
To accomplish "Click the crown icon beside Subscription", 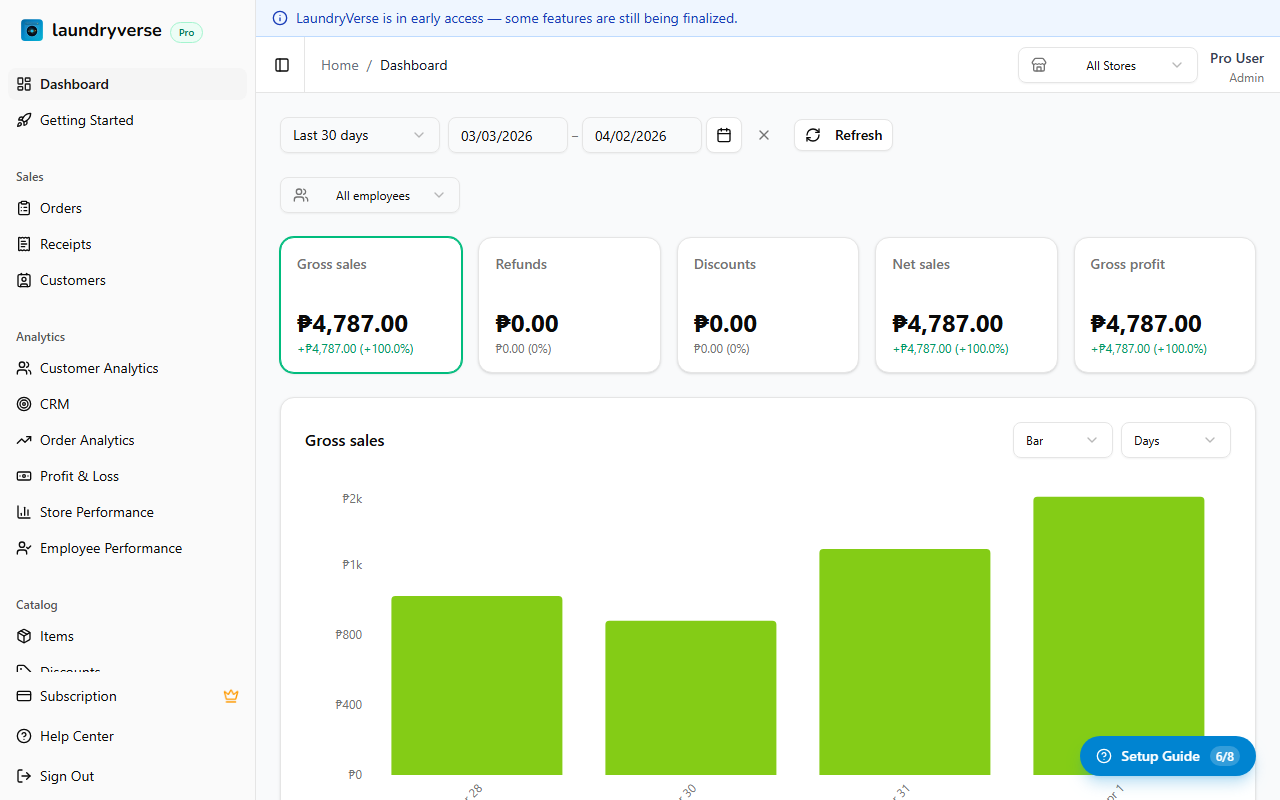I will [231, 696].
